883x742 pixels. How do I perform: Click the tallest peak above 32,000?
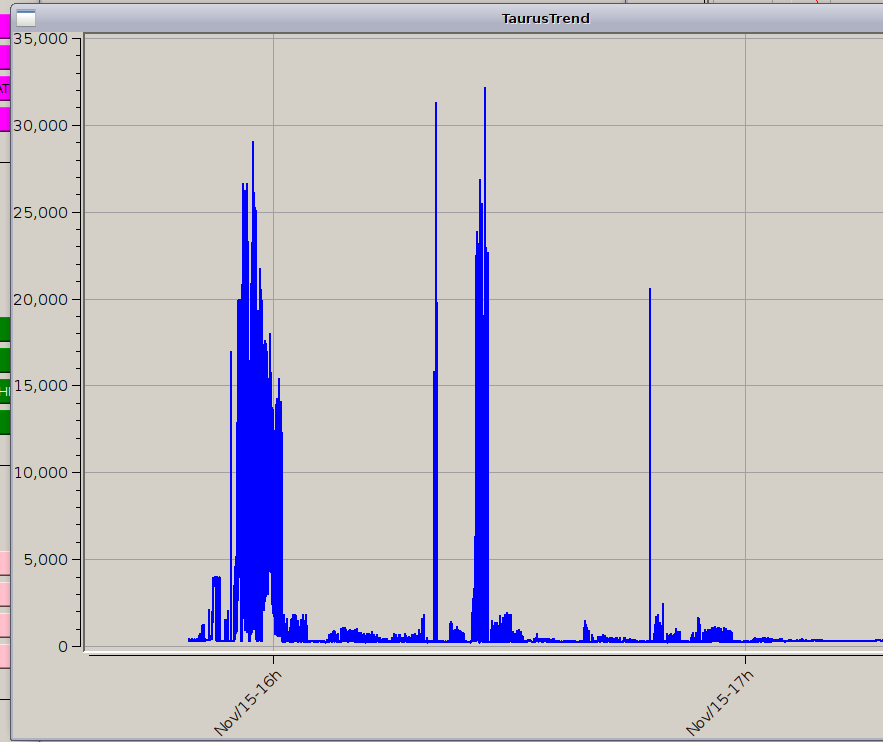[x=485, y=90]
